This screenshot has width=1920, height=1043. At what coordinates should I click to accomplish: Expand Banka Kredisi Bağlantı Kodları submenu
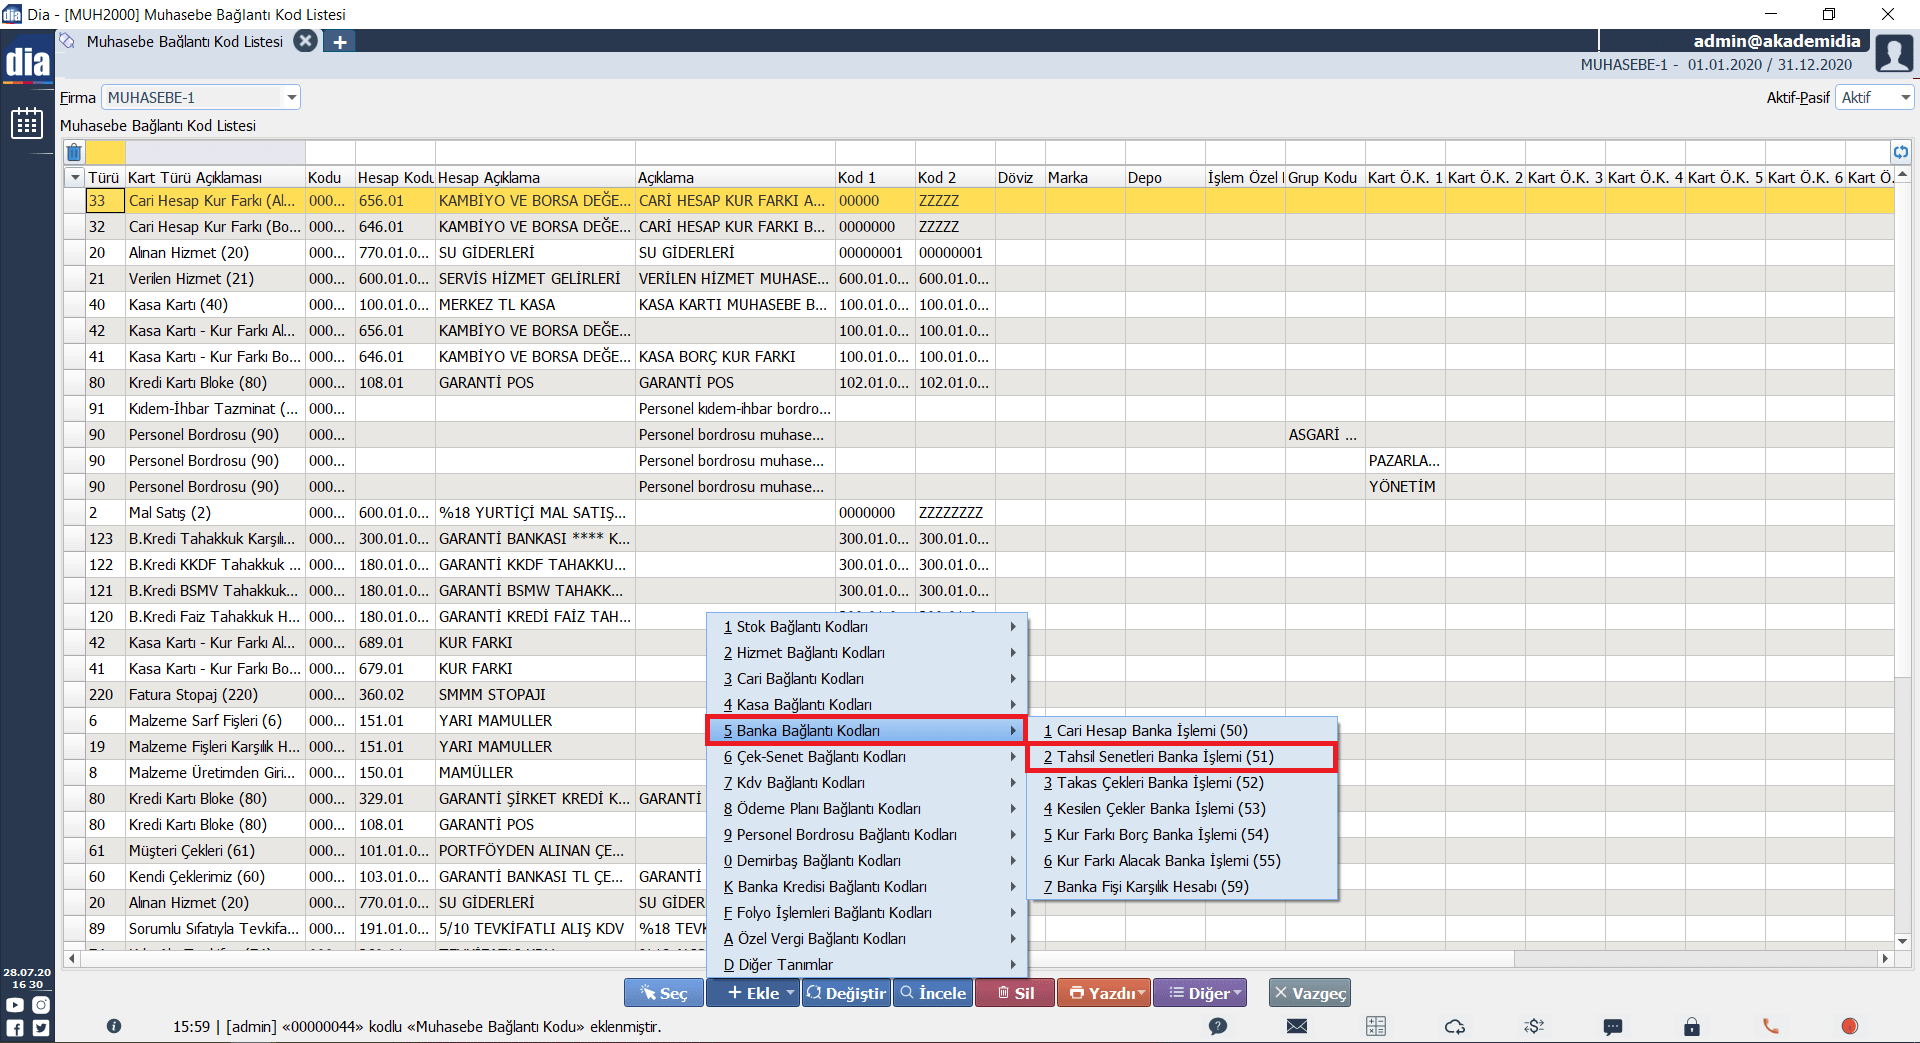point(867,887)
